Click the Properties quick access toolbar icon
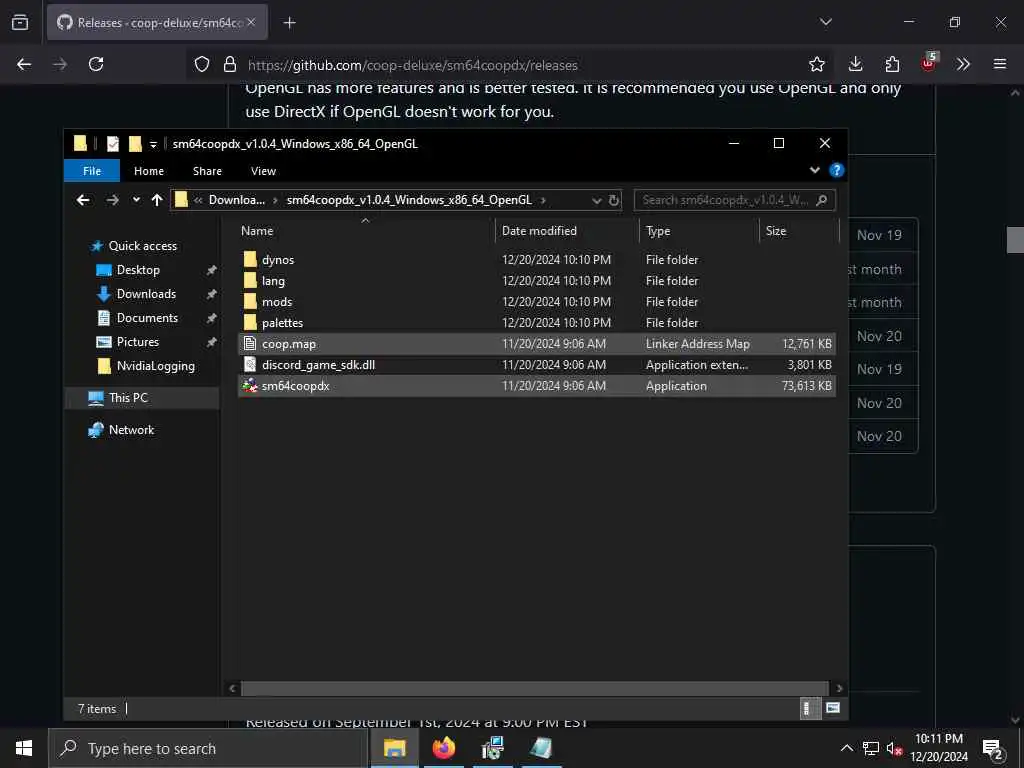Screen dimensions: 1024x768 click(x=113, y=144)
